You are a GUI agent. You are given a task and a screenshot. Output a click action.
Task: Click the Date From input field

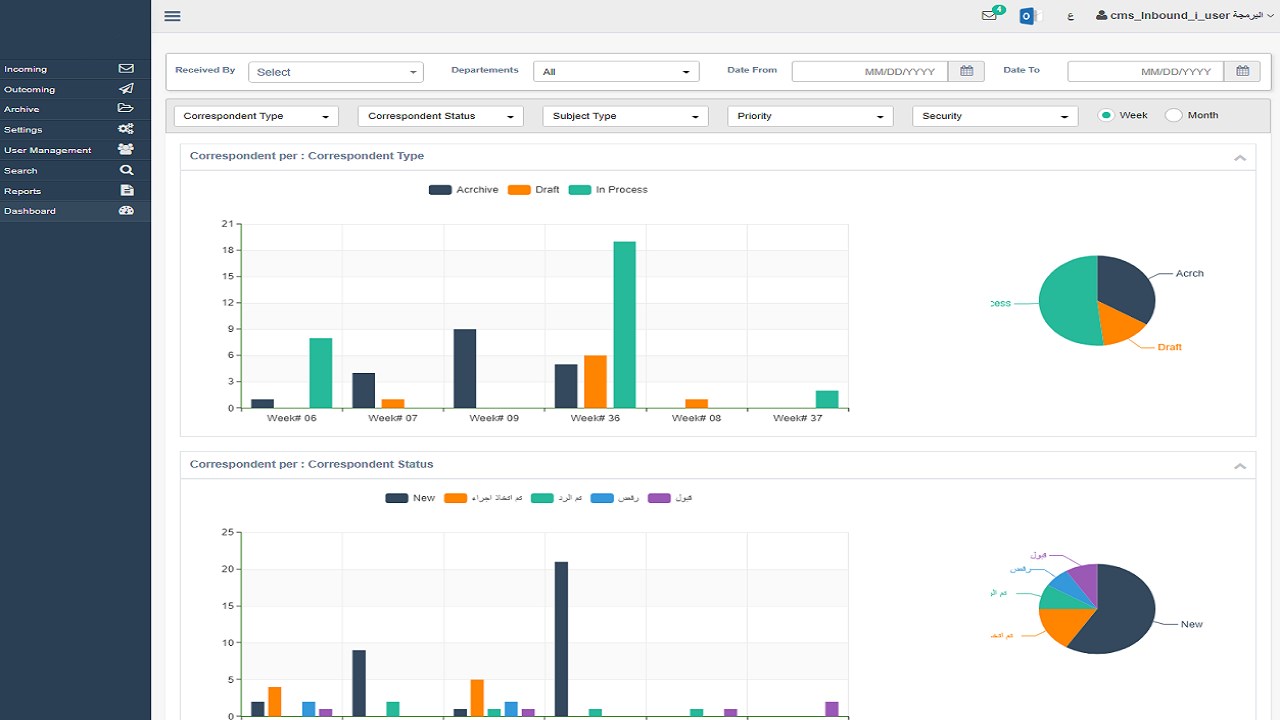click(x=870, y=71)
